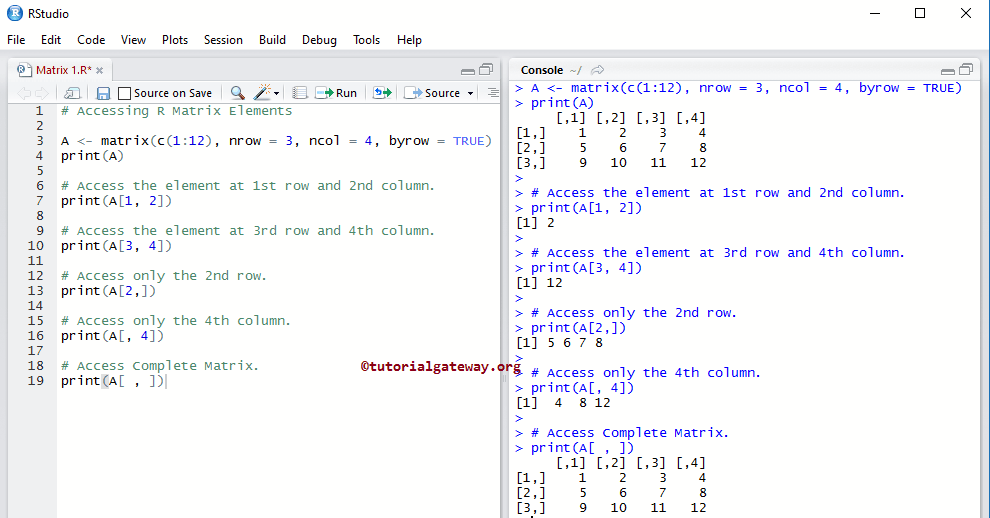Minimize the Console pane
Screen dimensions: 990x518
[x=948, y=71]
